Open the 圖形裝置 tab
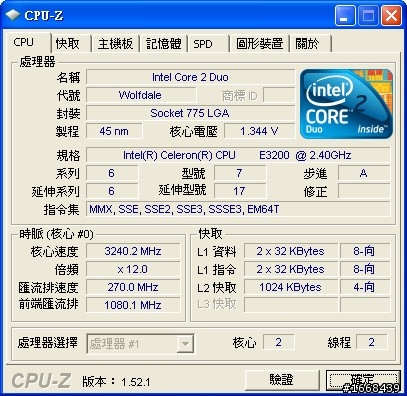Screen dimensions: 407x396 click(x=259, y=44)
